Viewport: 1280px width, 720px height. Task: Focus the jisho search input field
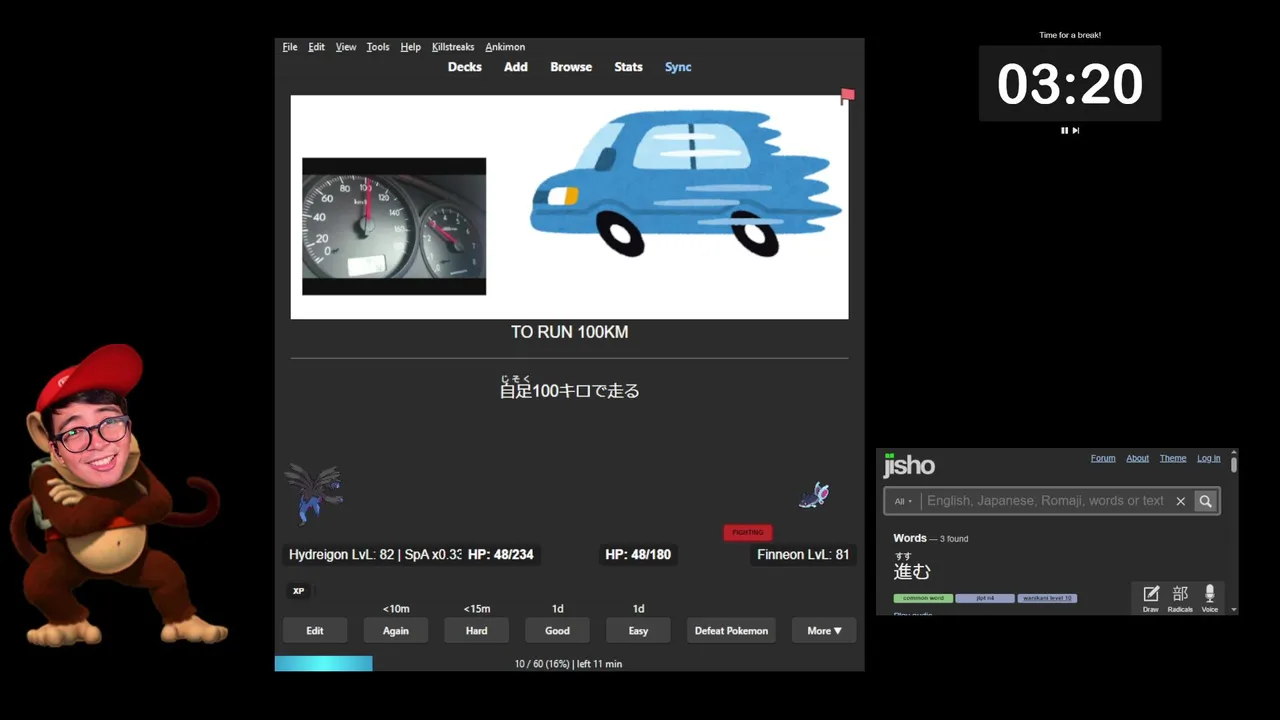[1045, 501]
